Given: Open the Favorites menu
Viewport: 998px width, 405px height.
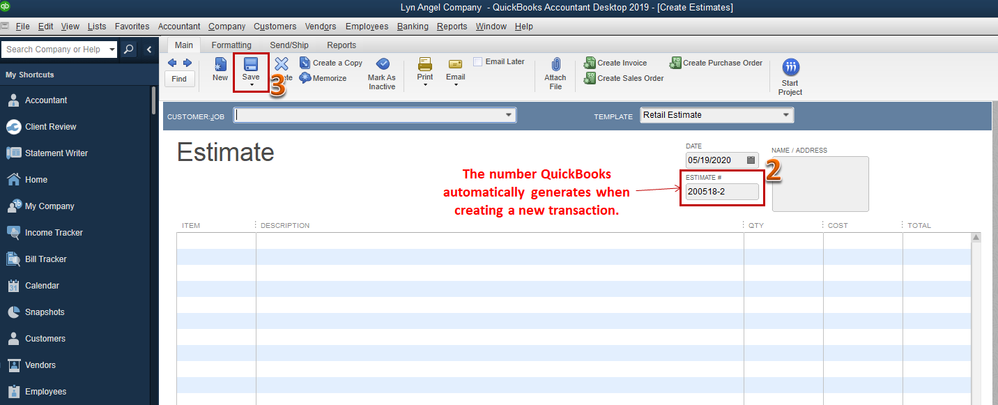Looking at the screenshot, I should click(x=132, y=27).
